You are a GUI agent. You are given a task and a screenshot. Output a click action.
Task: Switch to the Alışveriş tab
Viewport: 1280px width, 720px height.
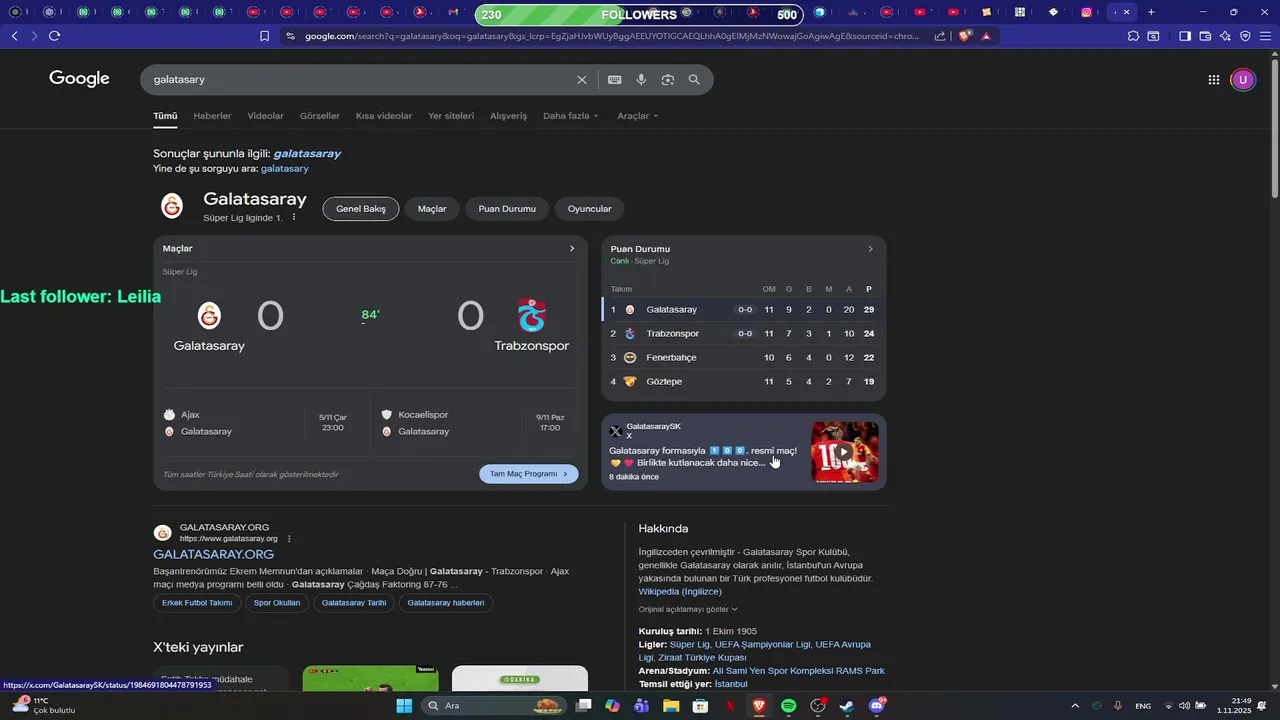point(508,116)
